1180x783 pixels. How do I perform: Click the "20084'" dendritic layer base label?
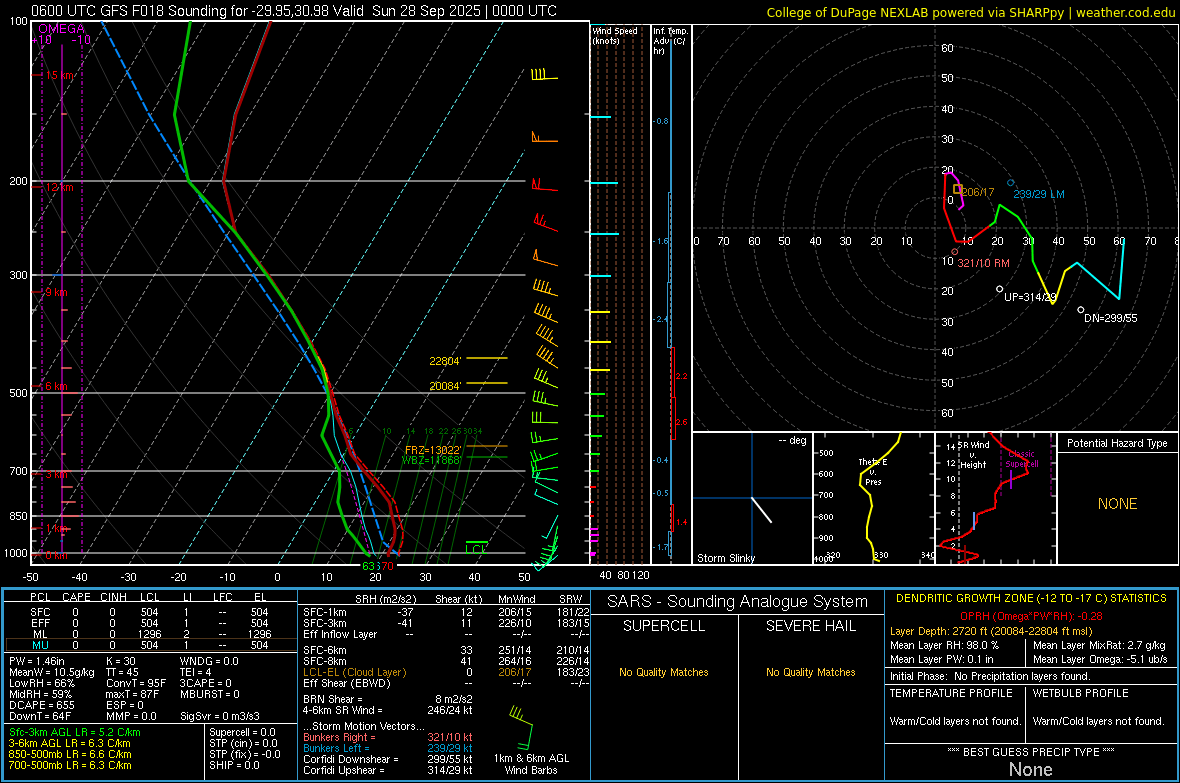tap(445, 385)
